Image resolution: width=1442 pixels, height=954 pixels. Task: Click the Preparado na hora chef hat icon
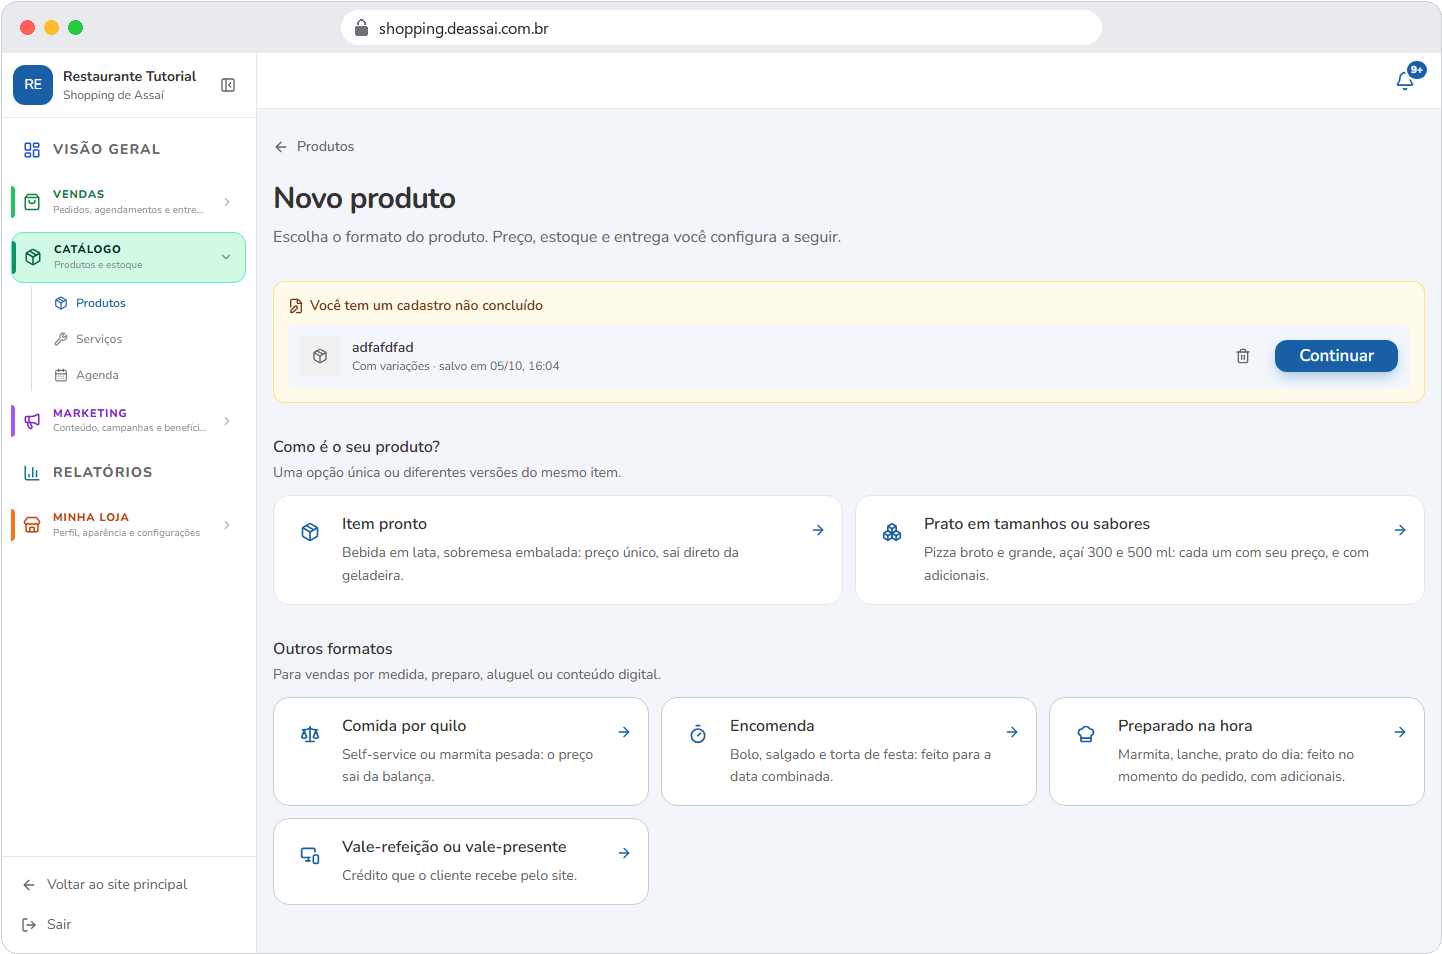pyautogui.click(x=1086, y=734)
